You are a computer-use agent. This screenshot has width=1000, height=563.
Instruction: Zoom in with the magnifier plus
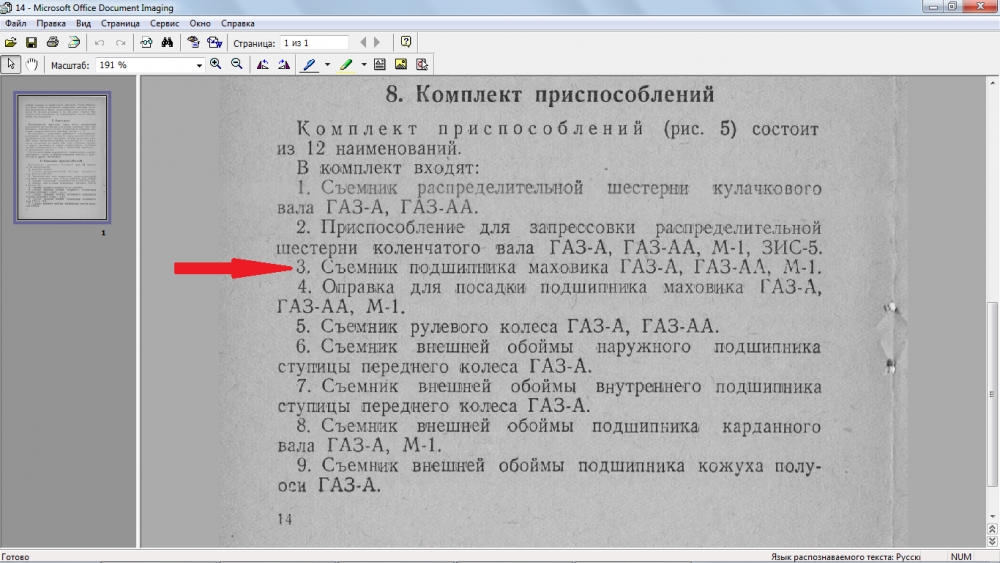[x=216, y=64]
